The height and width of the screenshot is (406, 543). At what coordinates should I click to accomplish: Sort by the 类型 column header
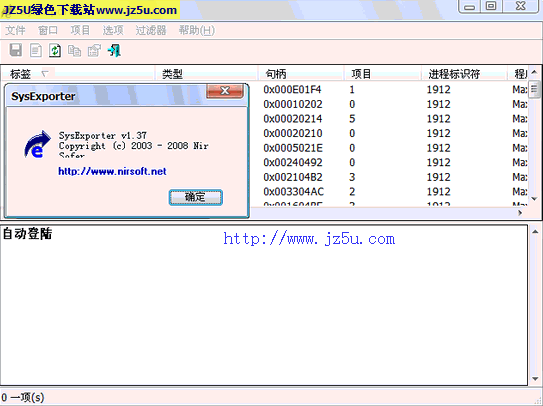(206, 74)
